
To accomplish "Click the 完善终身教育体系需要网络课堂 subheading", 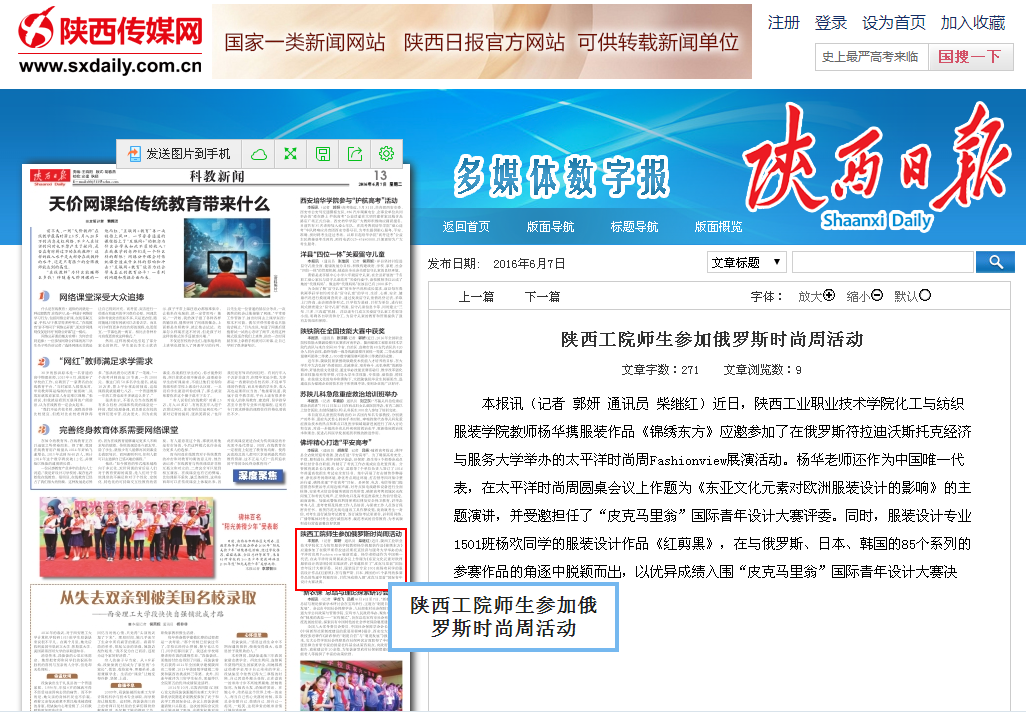I will [x=118, y=430].
